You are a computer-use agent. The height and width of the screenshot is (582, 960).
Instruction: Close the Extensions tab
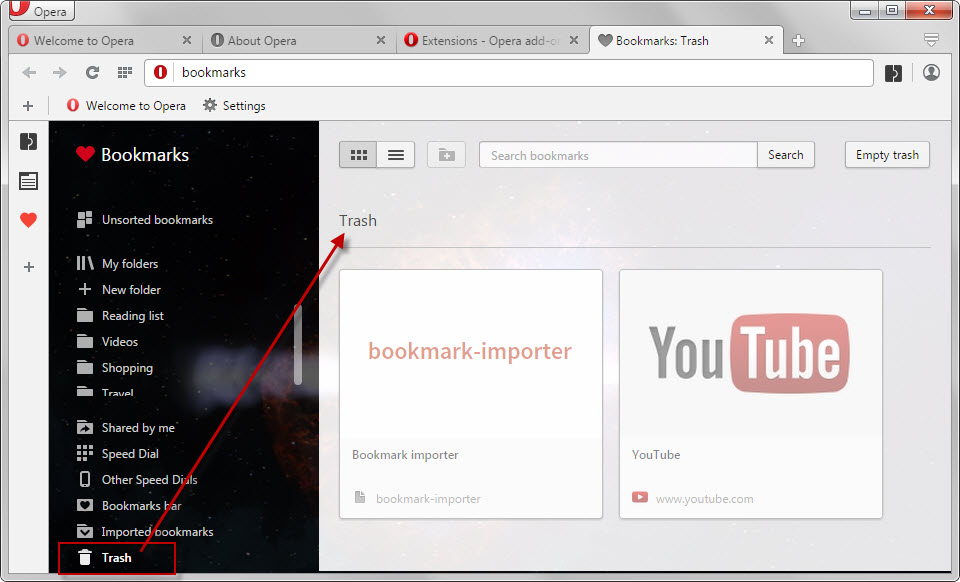[x=574, y=40]
